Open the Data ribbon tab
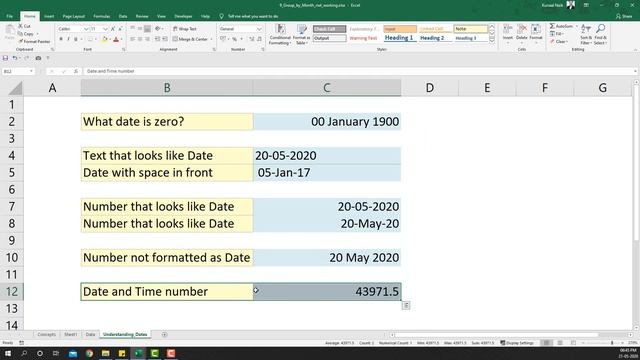The width and height of the screenshot is (640, 360). click(x=123, y=16)
